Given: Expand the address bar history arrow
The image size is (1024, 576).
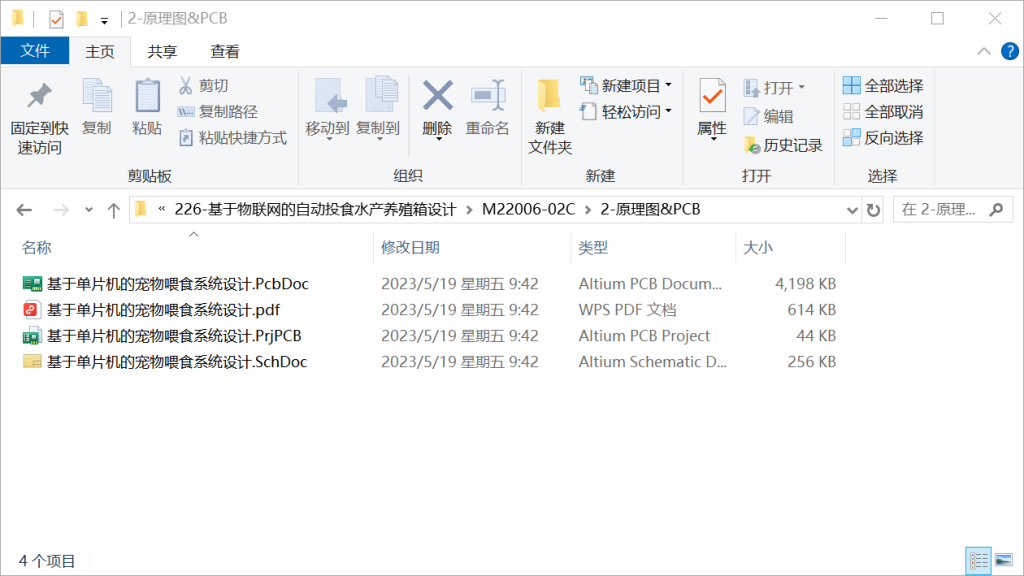Looking at the screenshot, I should point(852,210).
